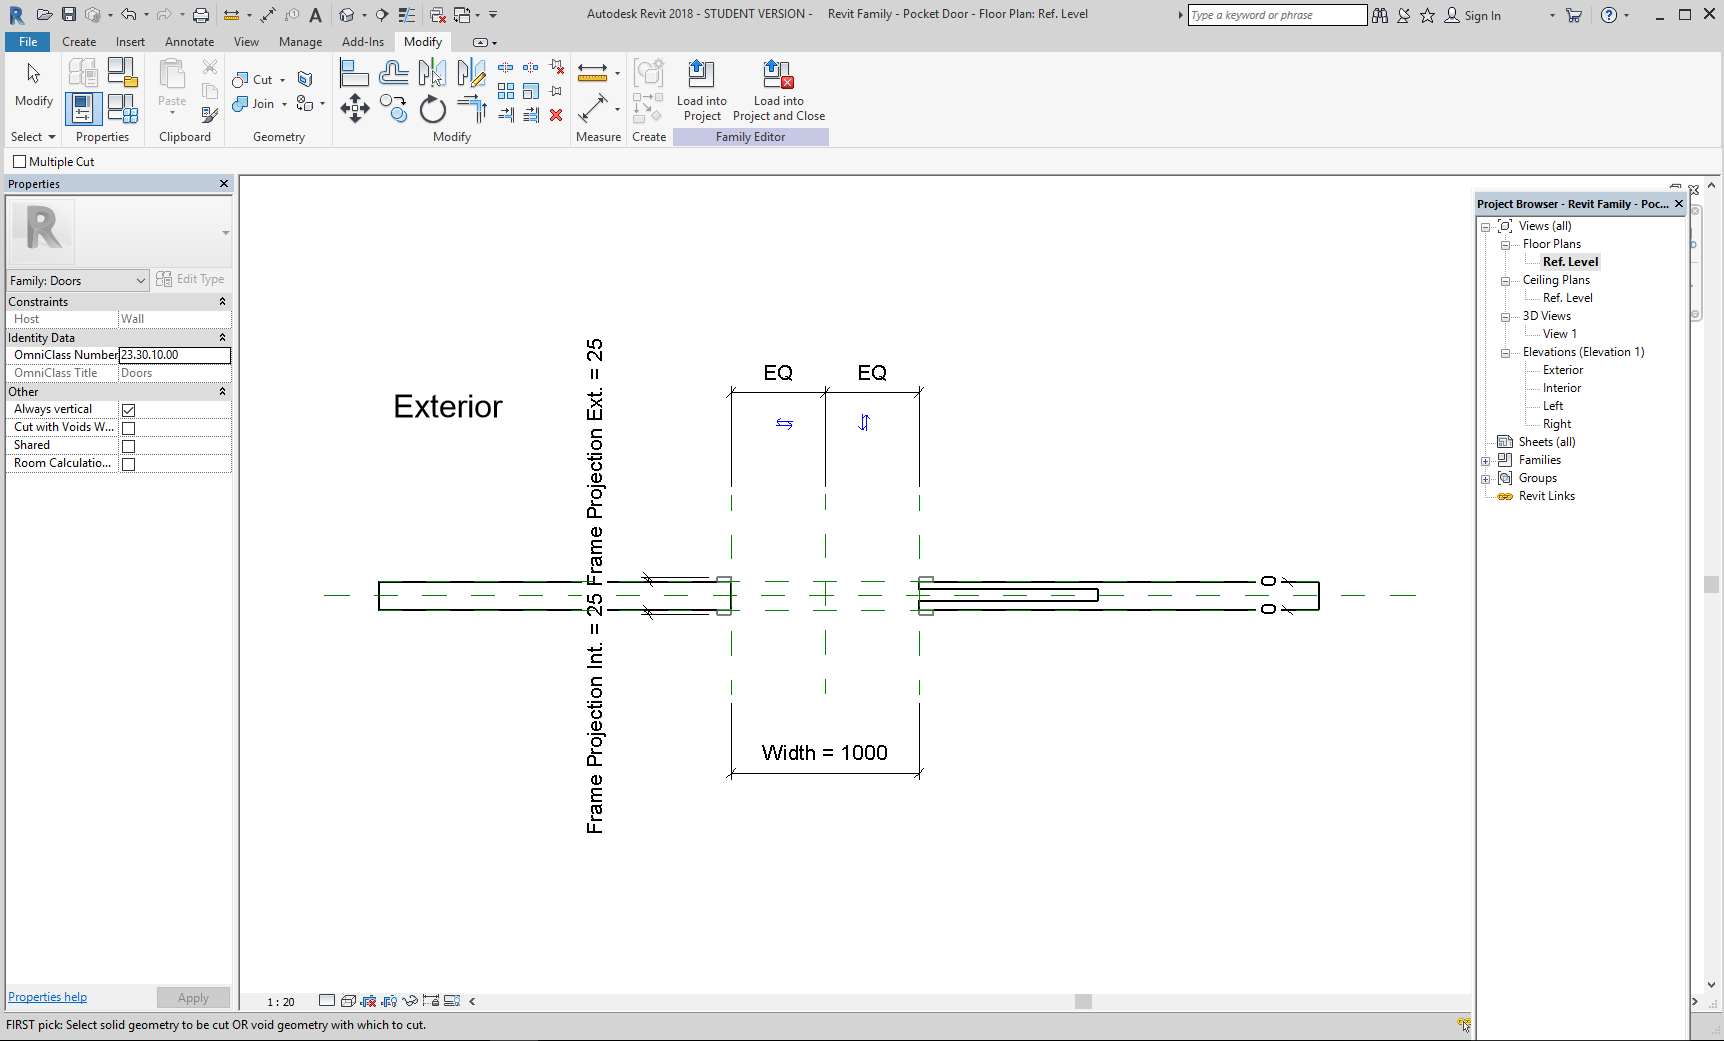1724x1041 pixels.
Task: Expand the Families tree node
Action: click(1485, 461)
